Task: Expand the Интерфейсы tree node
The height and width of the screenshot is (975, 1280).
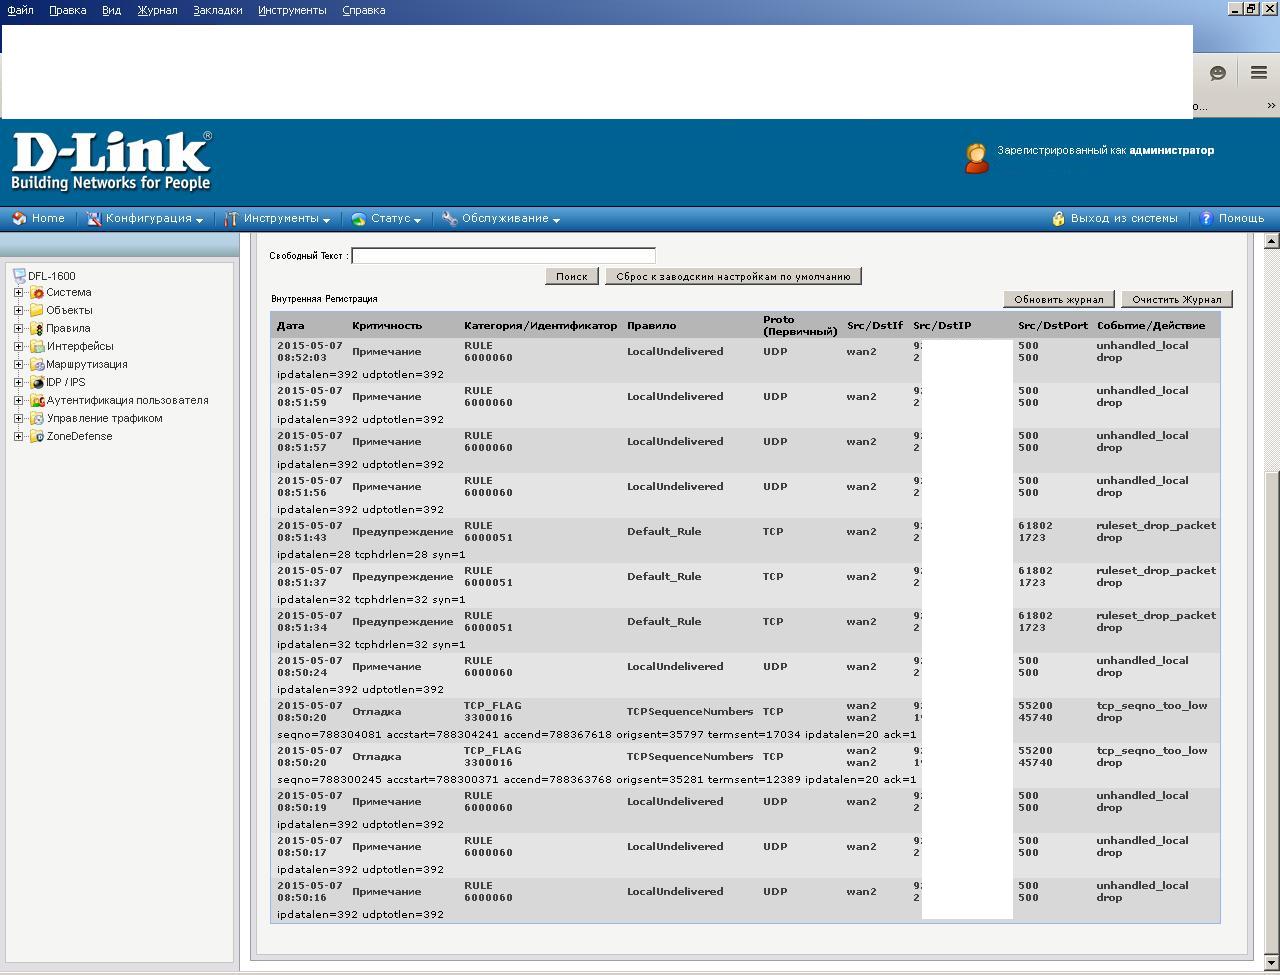Action: [18, 347]
